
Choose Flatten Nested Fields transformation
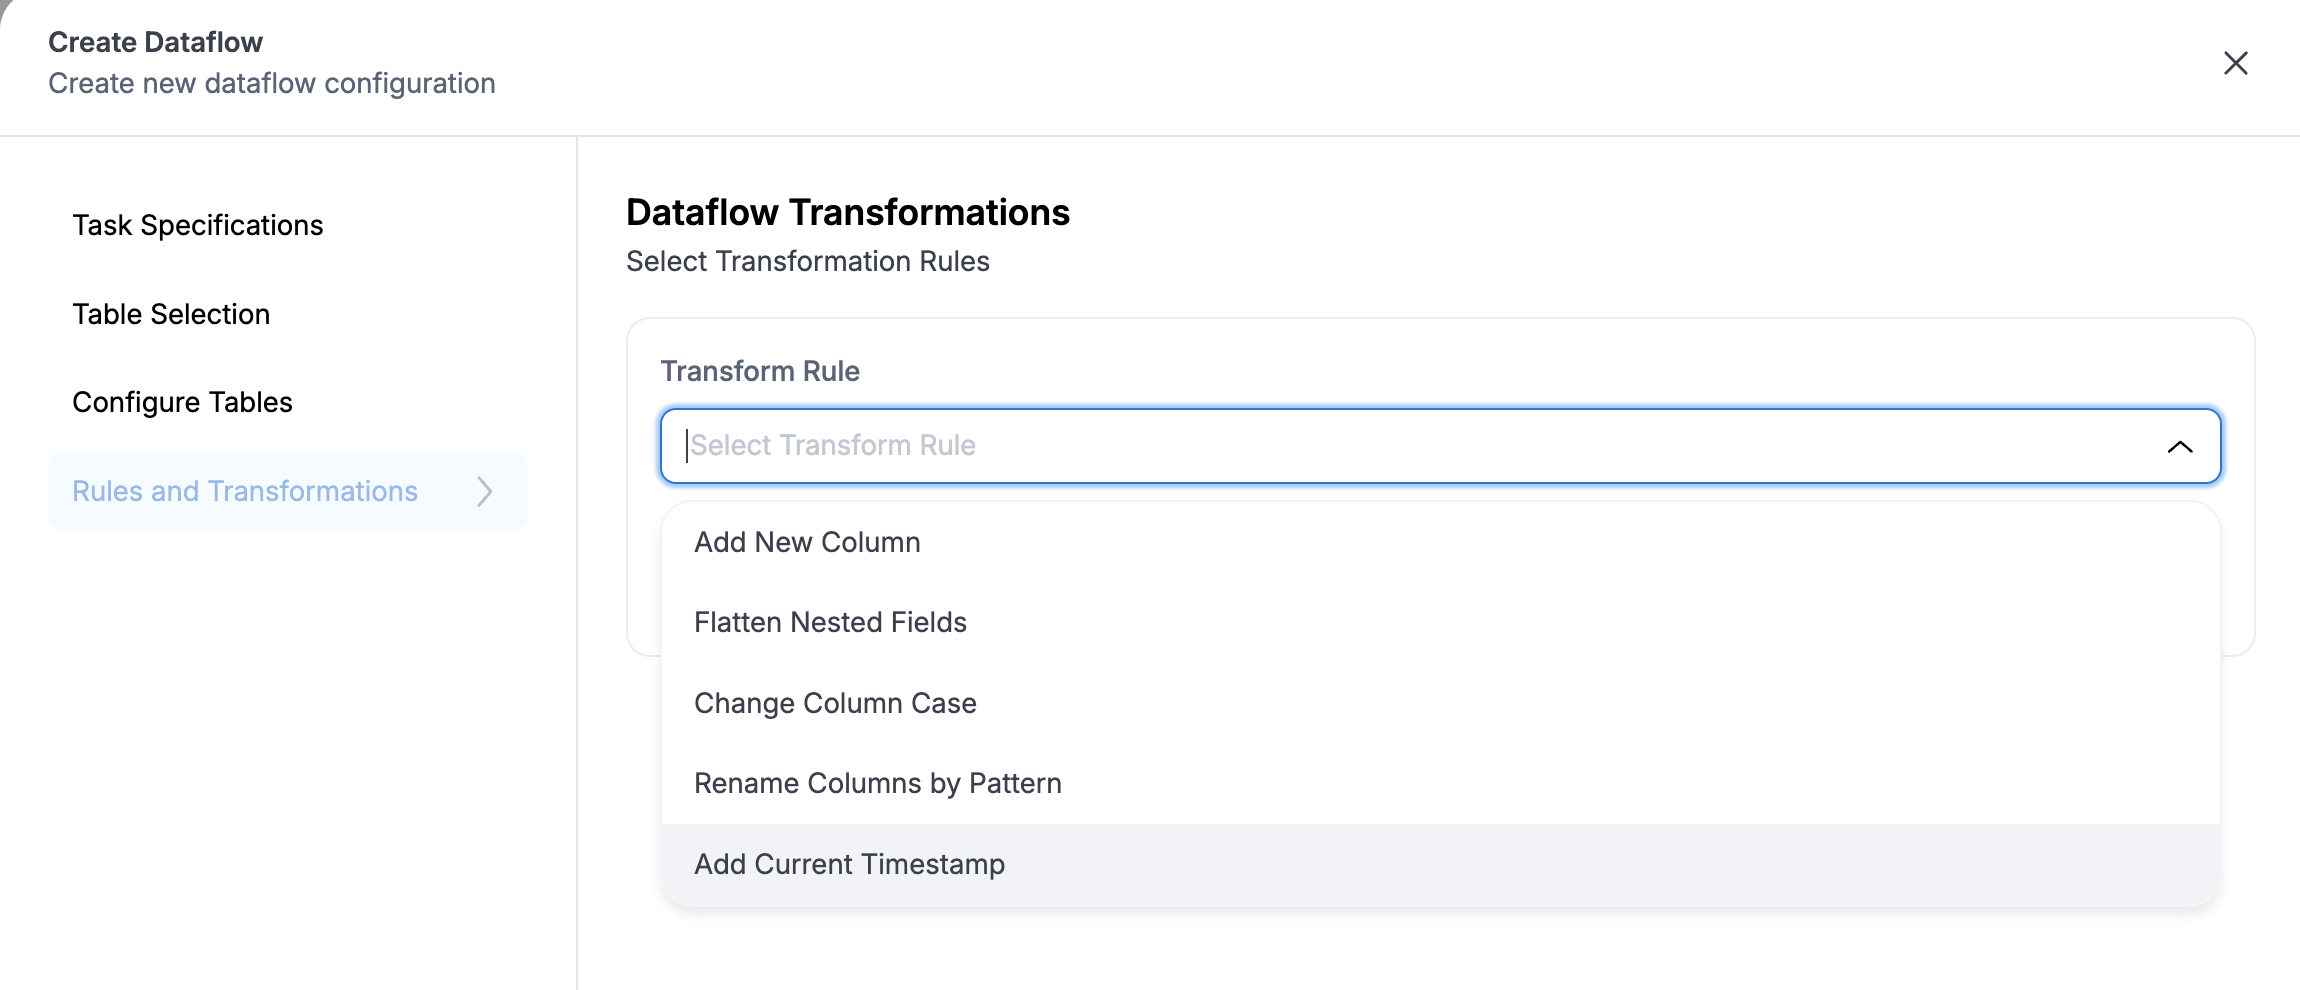point(830,621)
